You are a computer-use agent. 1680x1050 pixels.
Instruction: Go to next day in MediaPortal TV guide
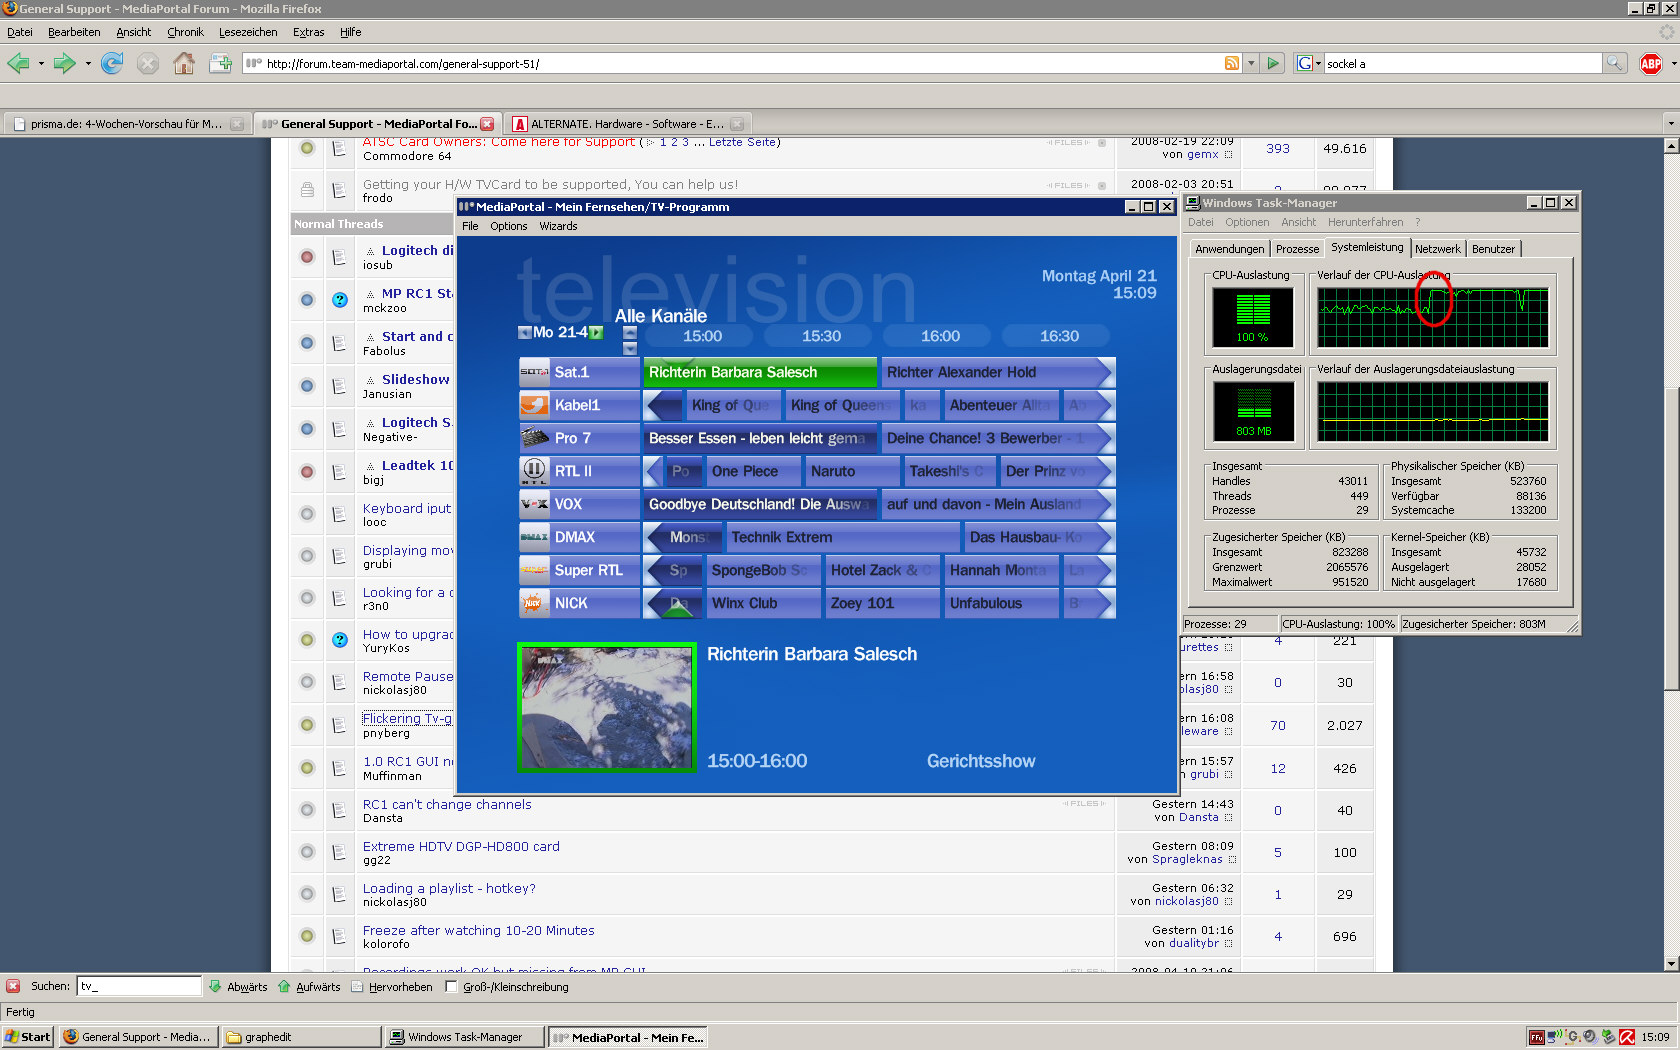click(596, 332)
